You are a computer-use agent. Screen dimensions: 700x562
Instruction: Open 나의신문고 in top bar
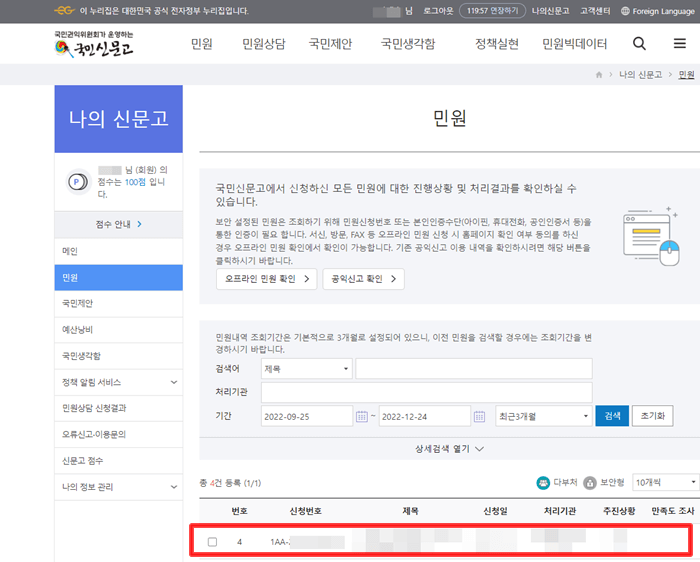click(550, 11)
